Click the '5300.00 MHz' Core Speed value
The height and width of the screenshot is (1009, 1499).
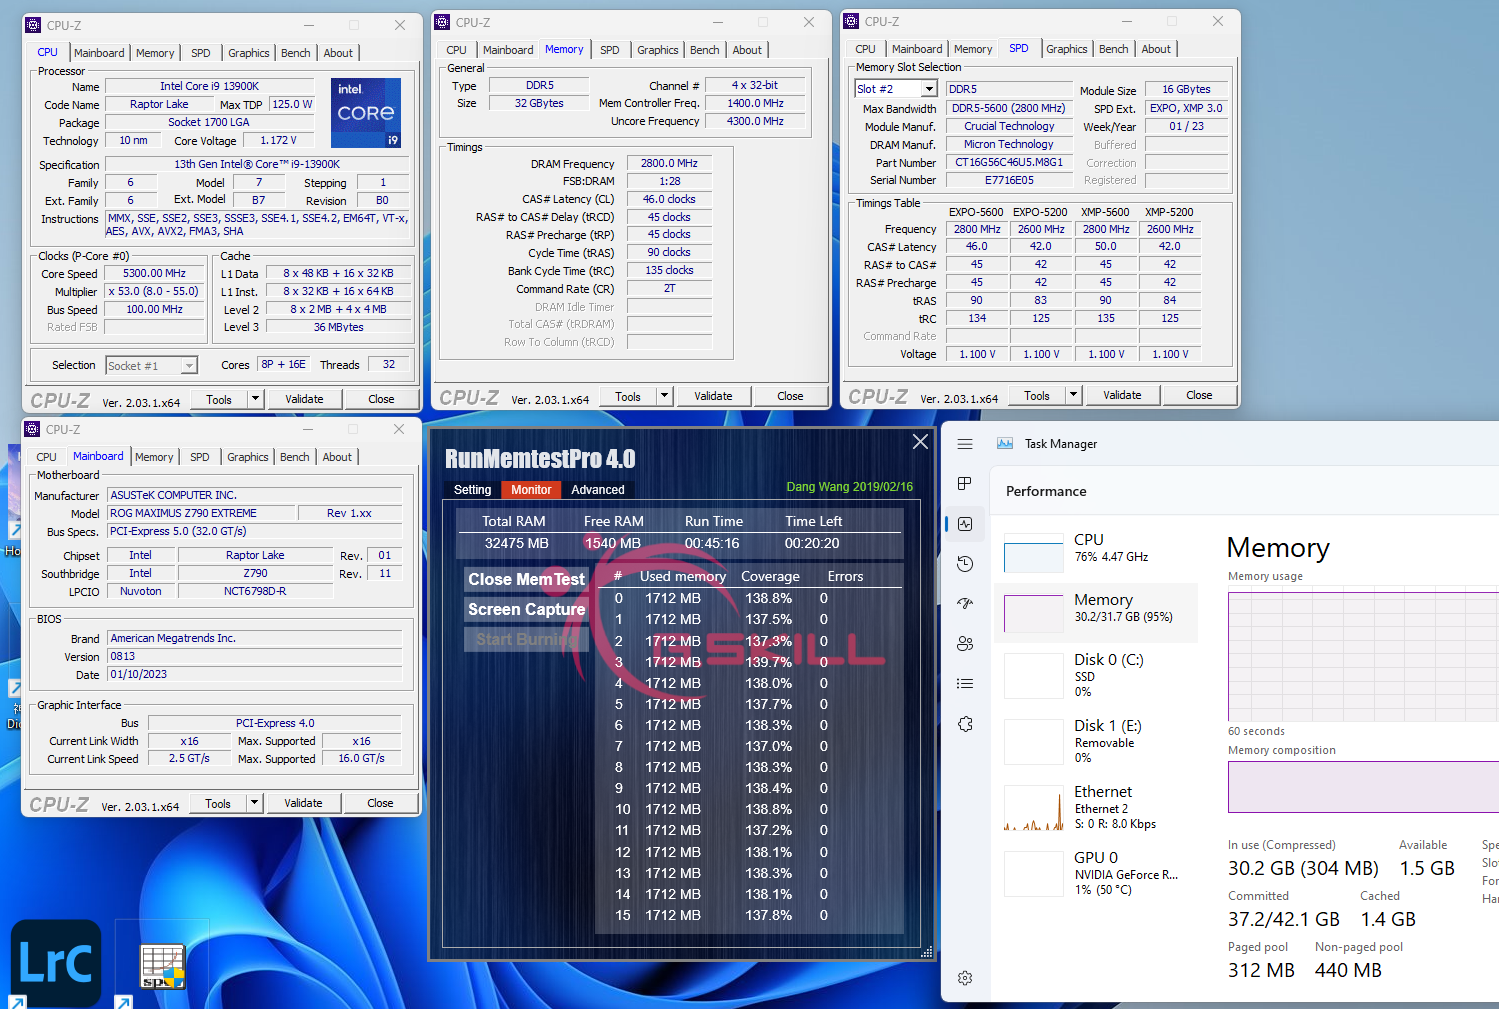click(154, 273)
